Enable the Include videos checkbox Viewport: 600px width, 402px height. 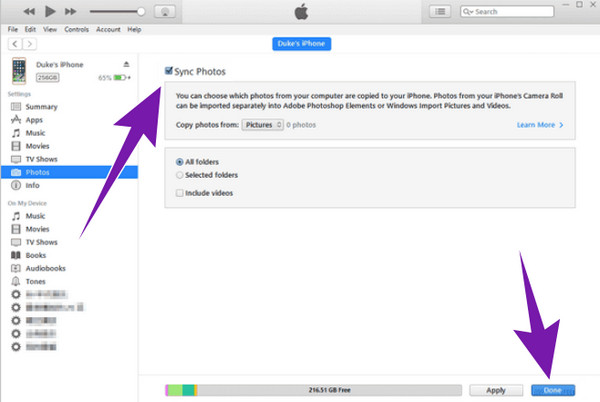click(x=179, y=193)
